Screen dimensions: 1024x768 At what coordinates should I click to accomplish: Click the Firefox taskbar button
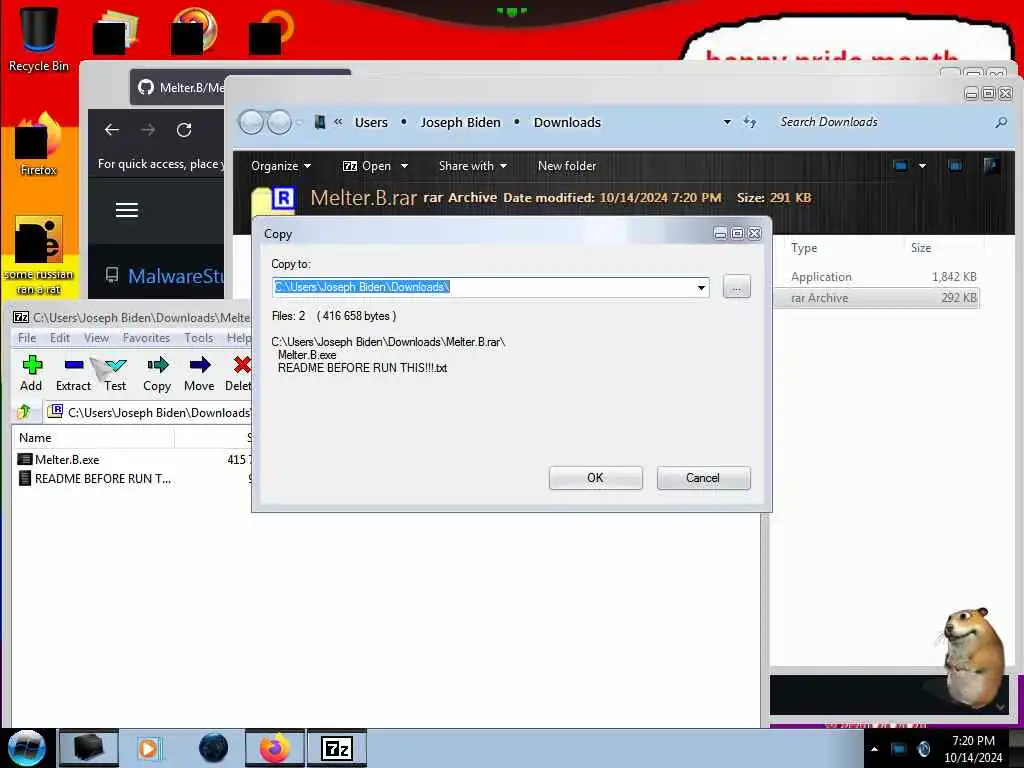coord(275,748)
